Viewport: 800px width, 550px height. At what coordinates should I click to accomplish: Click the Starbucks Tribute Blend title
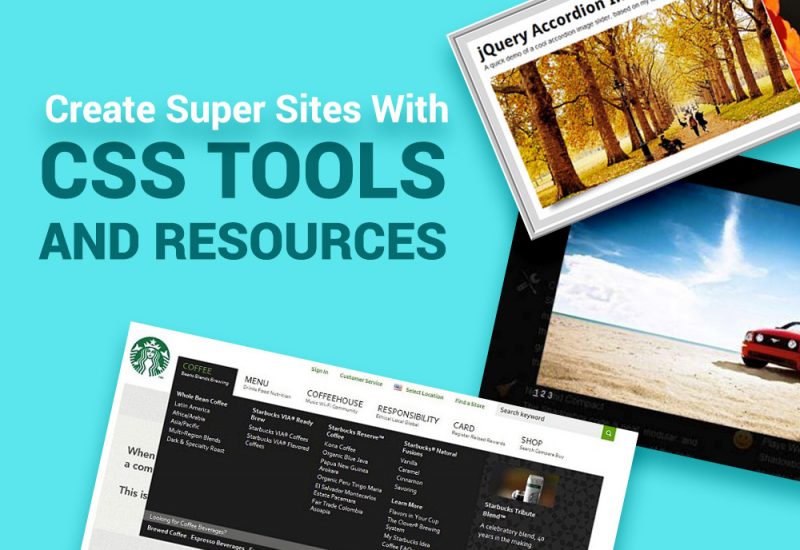click(509, 511)
